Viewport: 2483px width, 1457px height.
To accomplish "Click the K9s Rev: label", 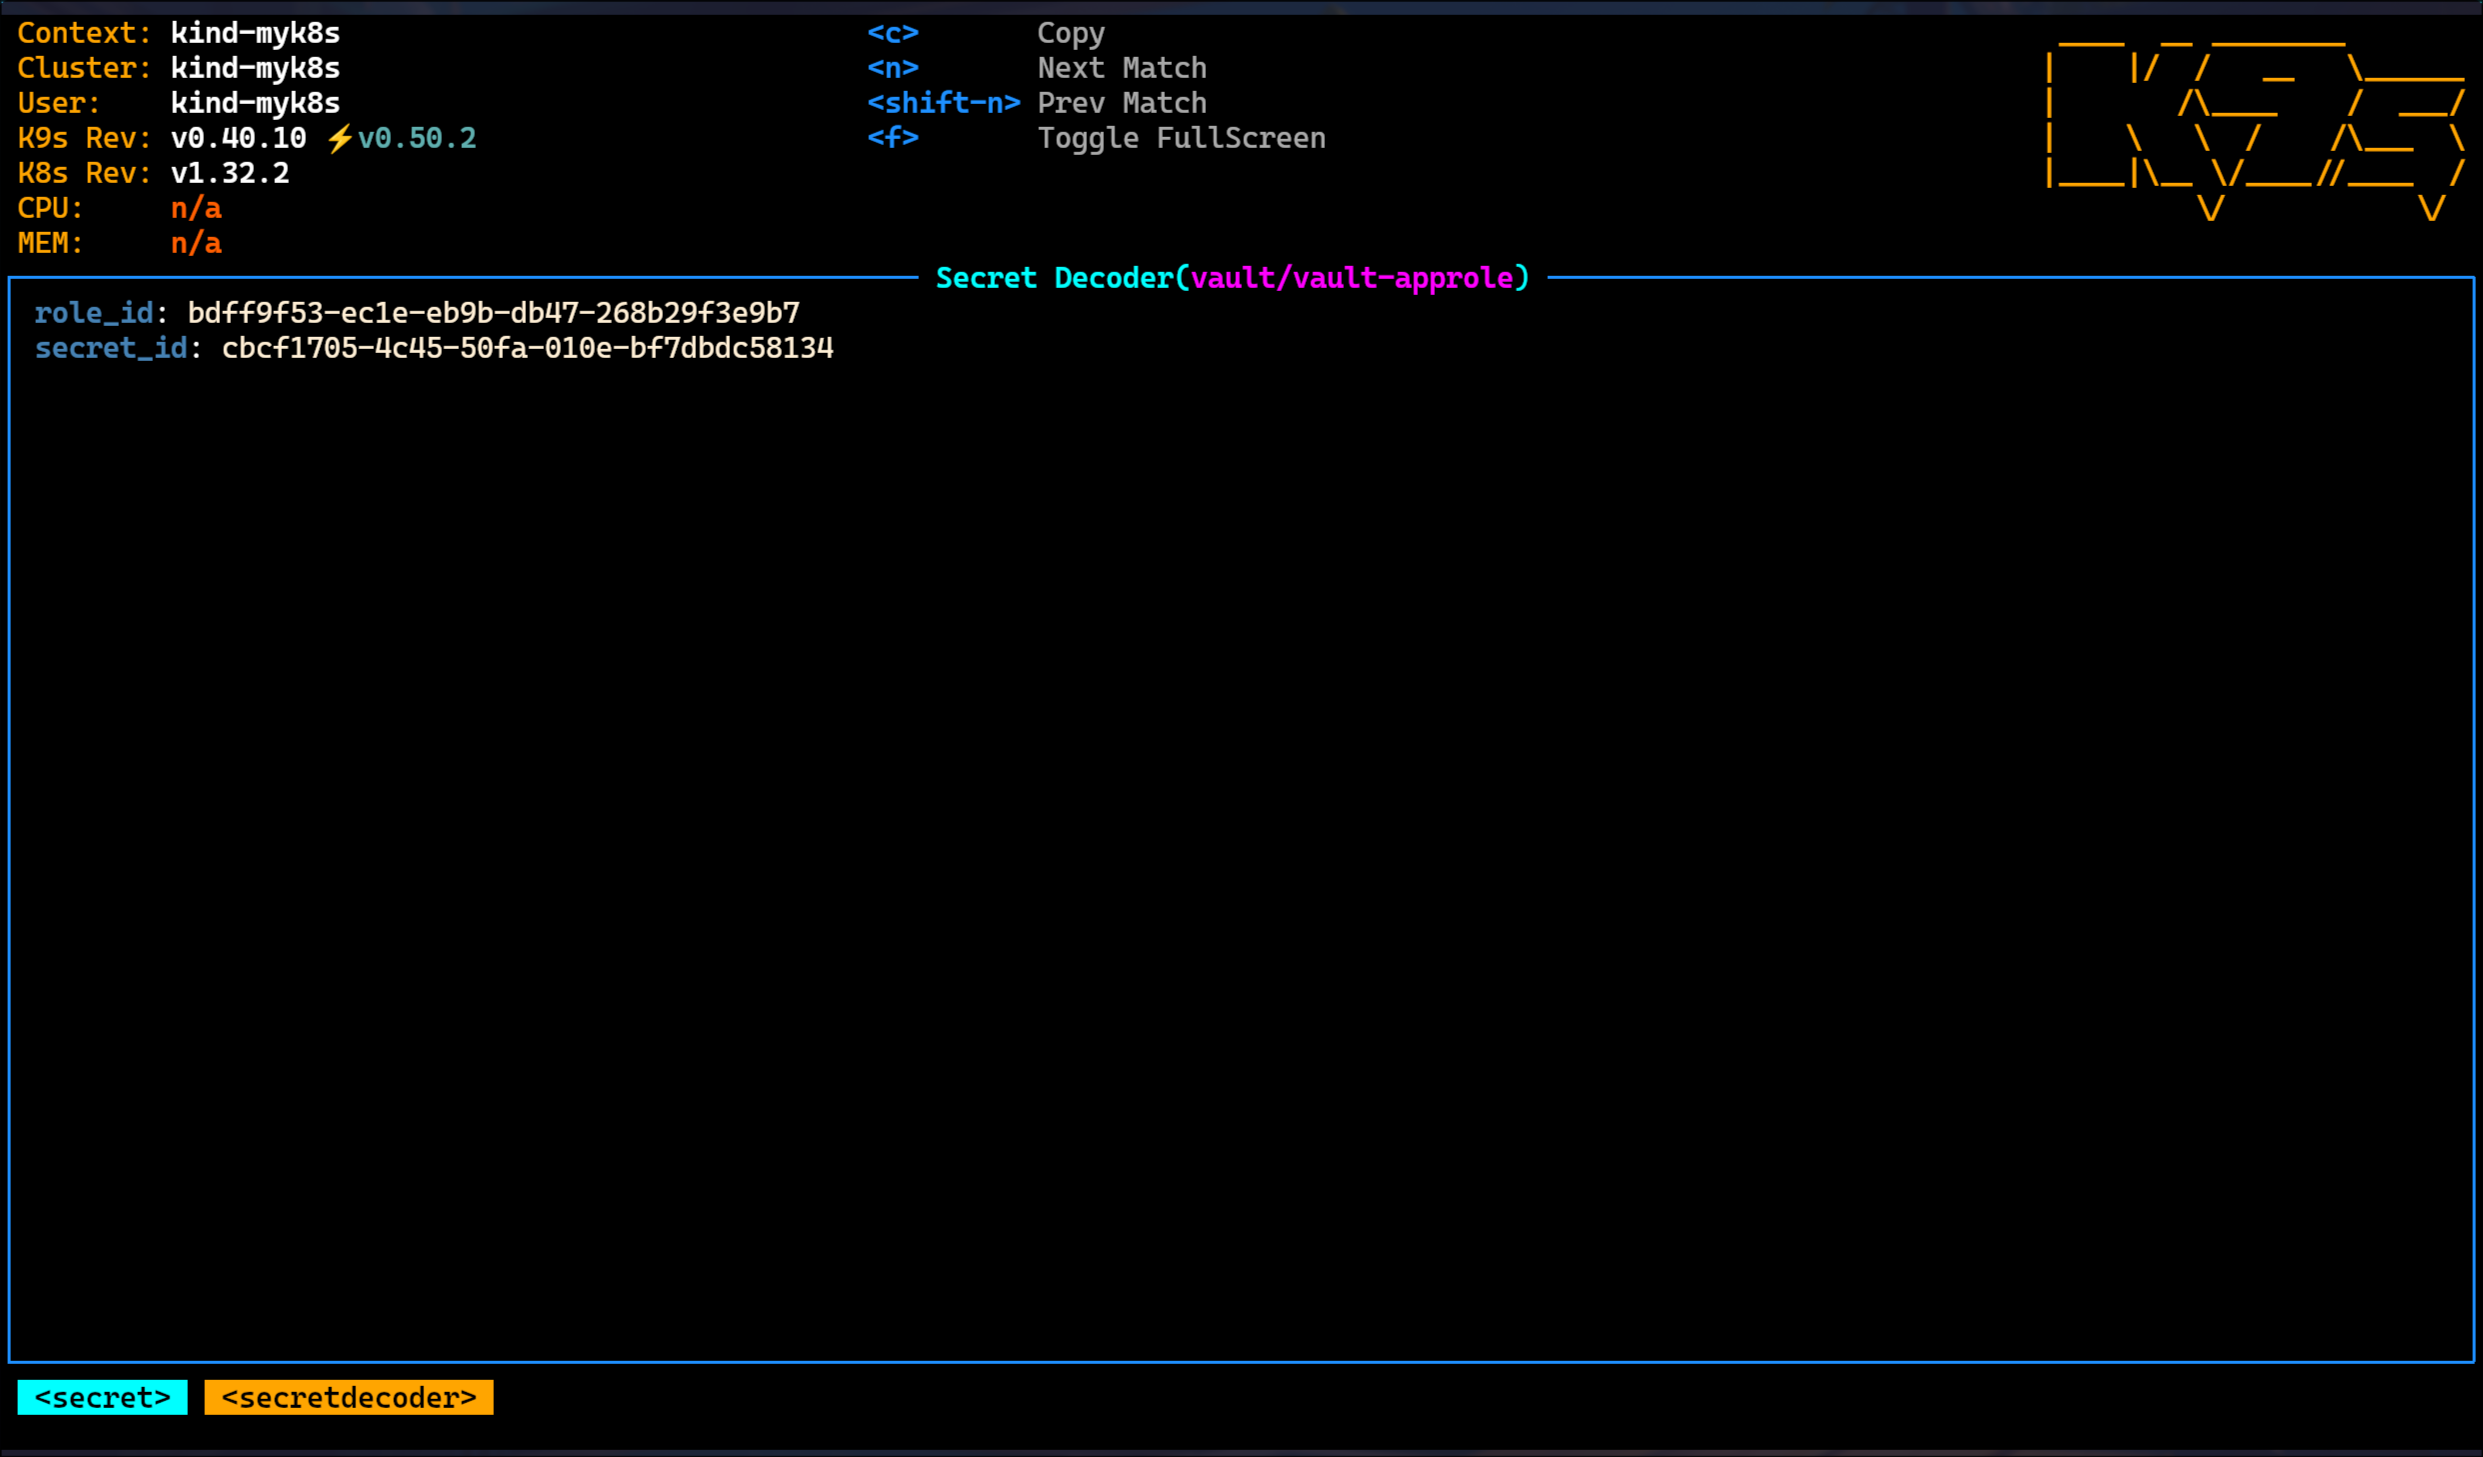I will [85, 138].
